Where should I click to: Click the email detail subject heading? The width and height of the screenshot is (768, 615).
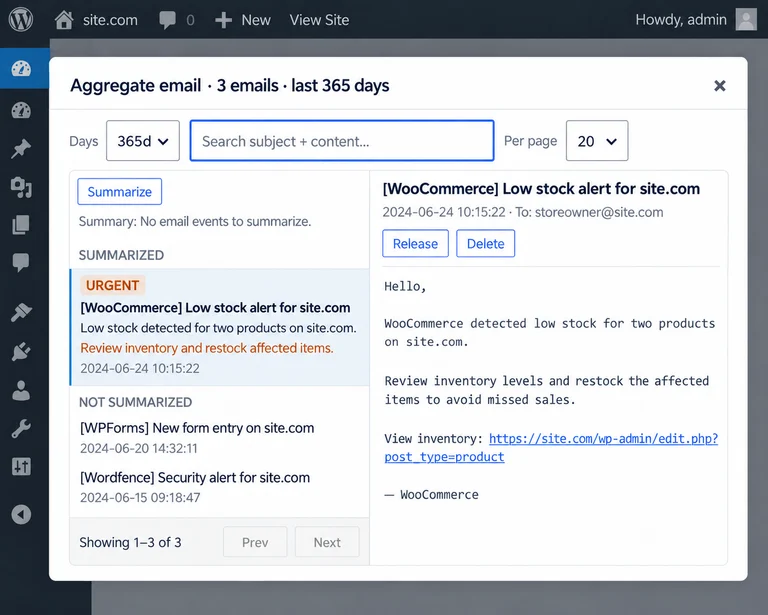[541, 189]
